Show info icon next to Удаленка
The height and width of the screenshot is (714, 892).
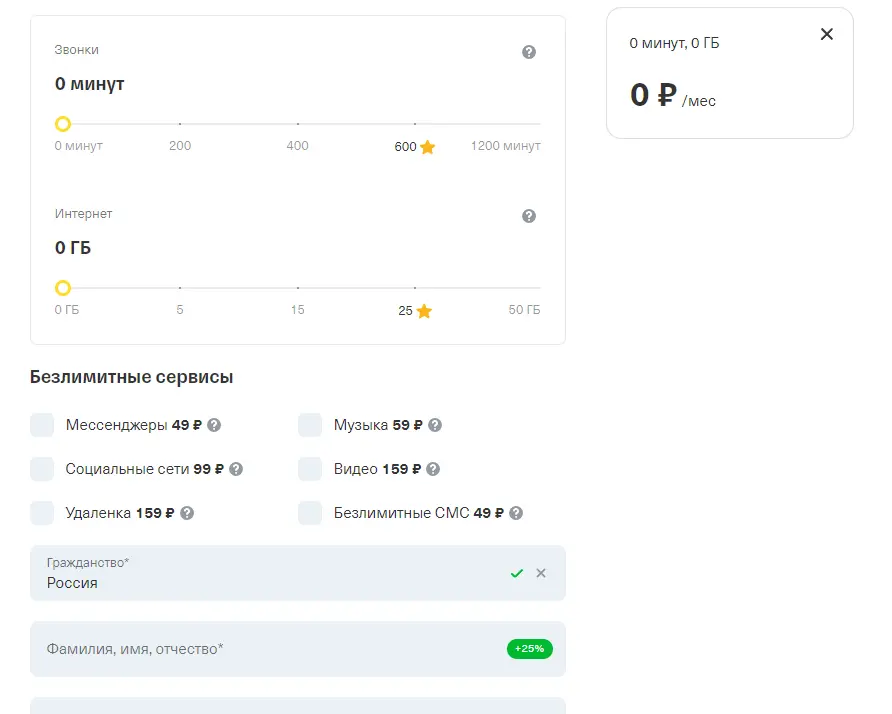coord(187,513)
